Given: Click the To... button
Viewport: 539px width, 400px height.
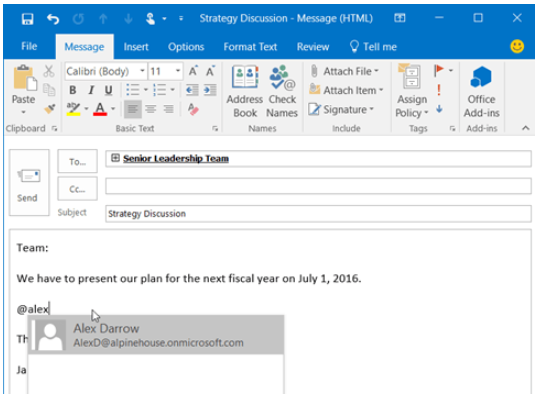Looking at the screenshot, I should pyautogui.click(x=77, y=161).
